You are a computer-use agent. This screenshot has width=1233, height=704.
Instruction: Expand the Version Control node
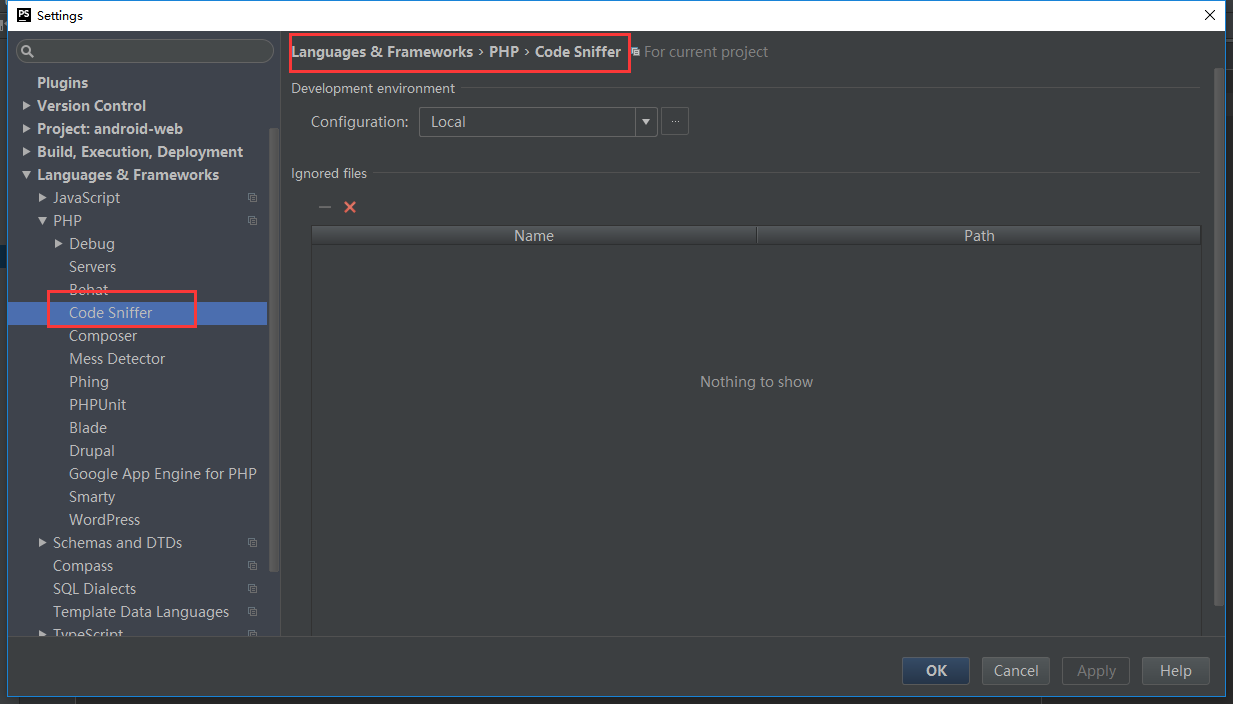(26, 106)
